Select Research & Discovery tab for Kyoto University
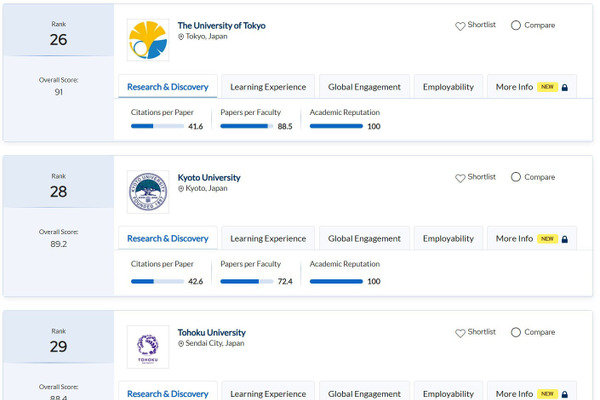The height and width of the screenshot is (400, 600). click(x=168, y=239)
